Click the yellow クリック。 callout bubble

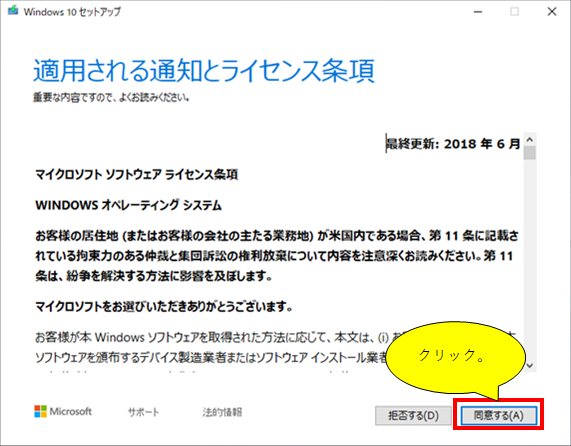pyautogui.click(x=455, y=357)
